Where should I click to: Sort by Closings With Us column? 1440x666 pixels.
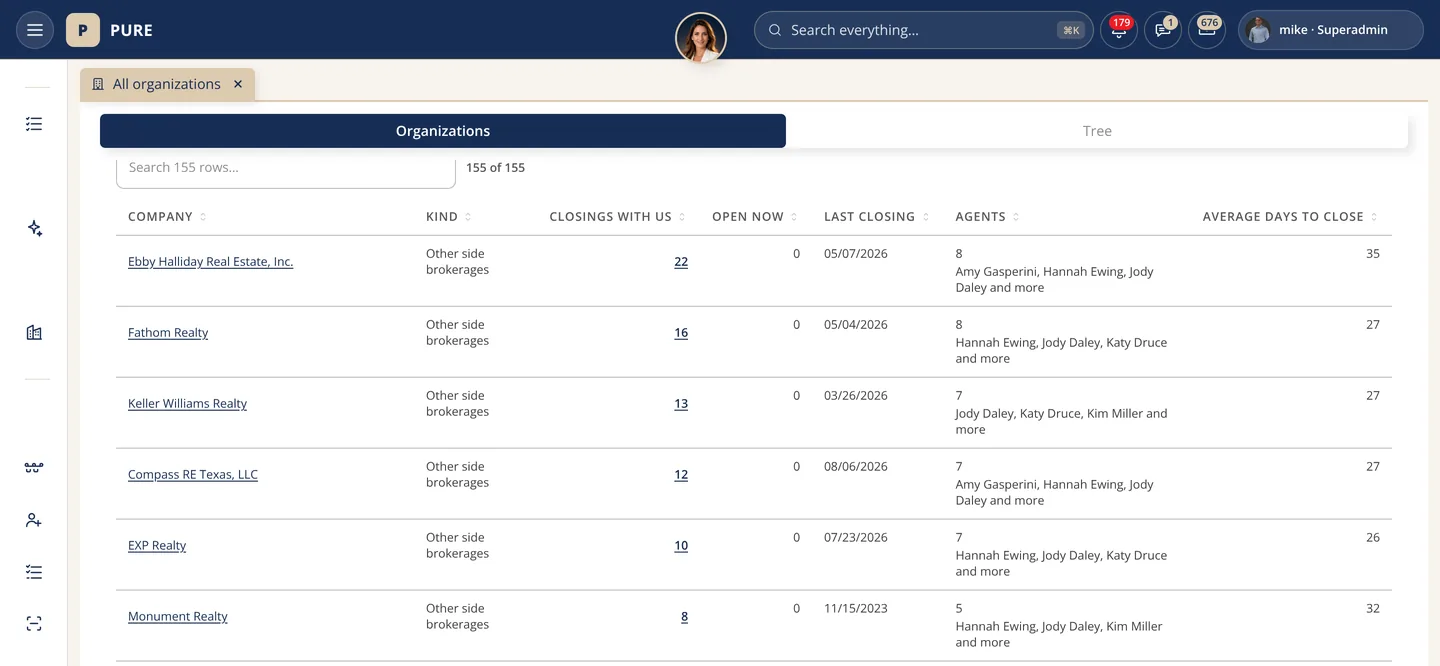pyautogui.click(x=618, y=217)
